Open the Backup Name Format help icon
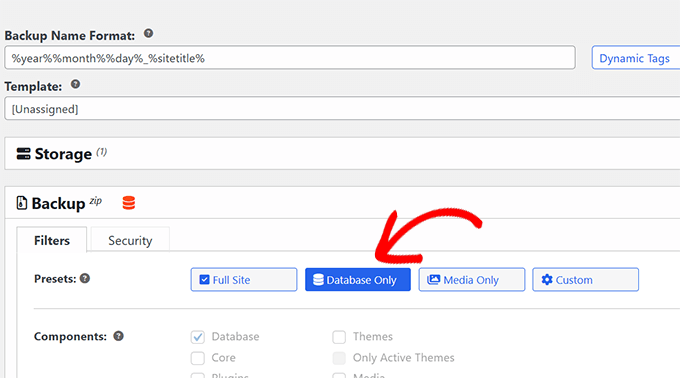680x378 pixels. (148, 33)
